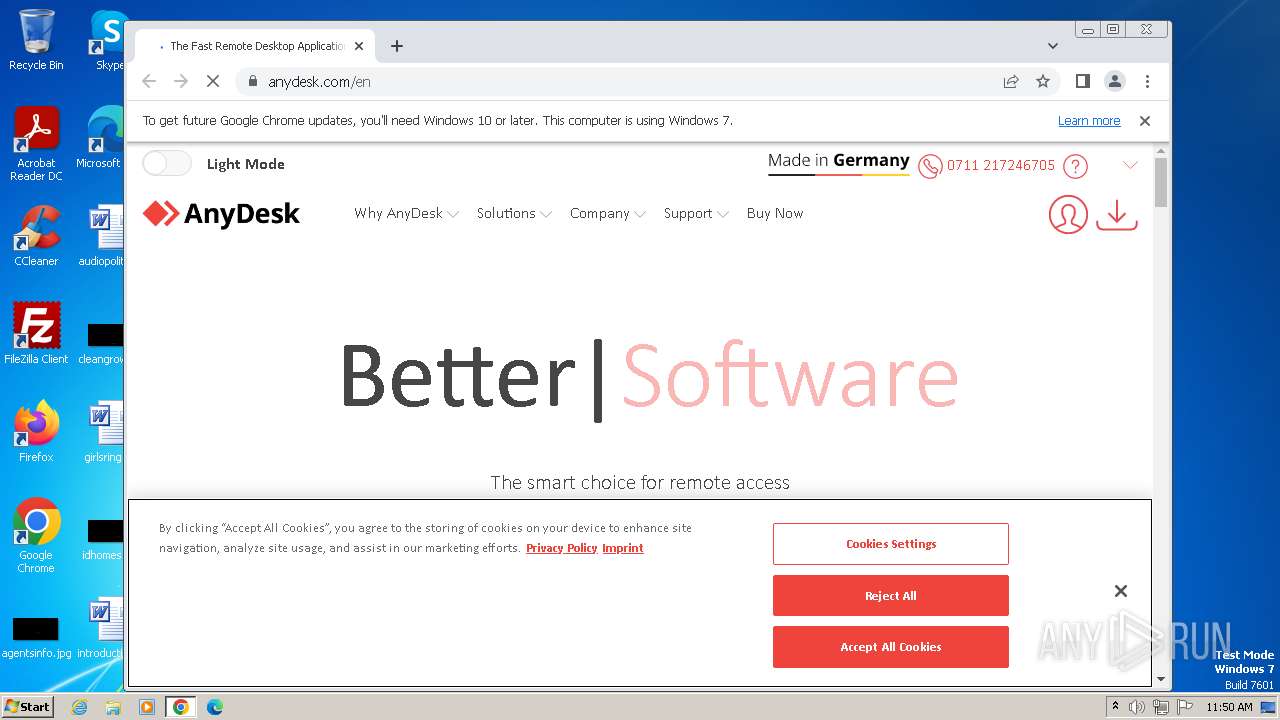This screenshot has width=1280, height=720.
Task: Click the phone icon beside 0711 number
Action: [930, 166]
